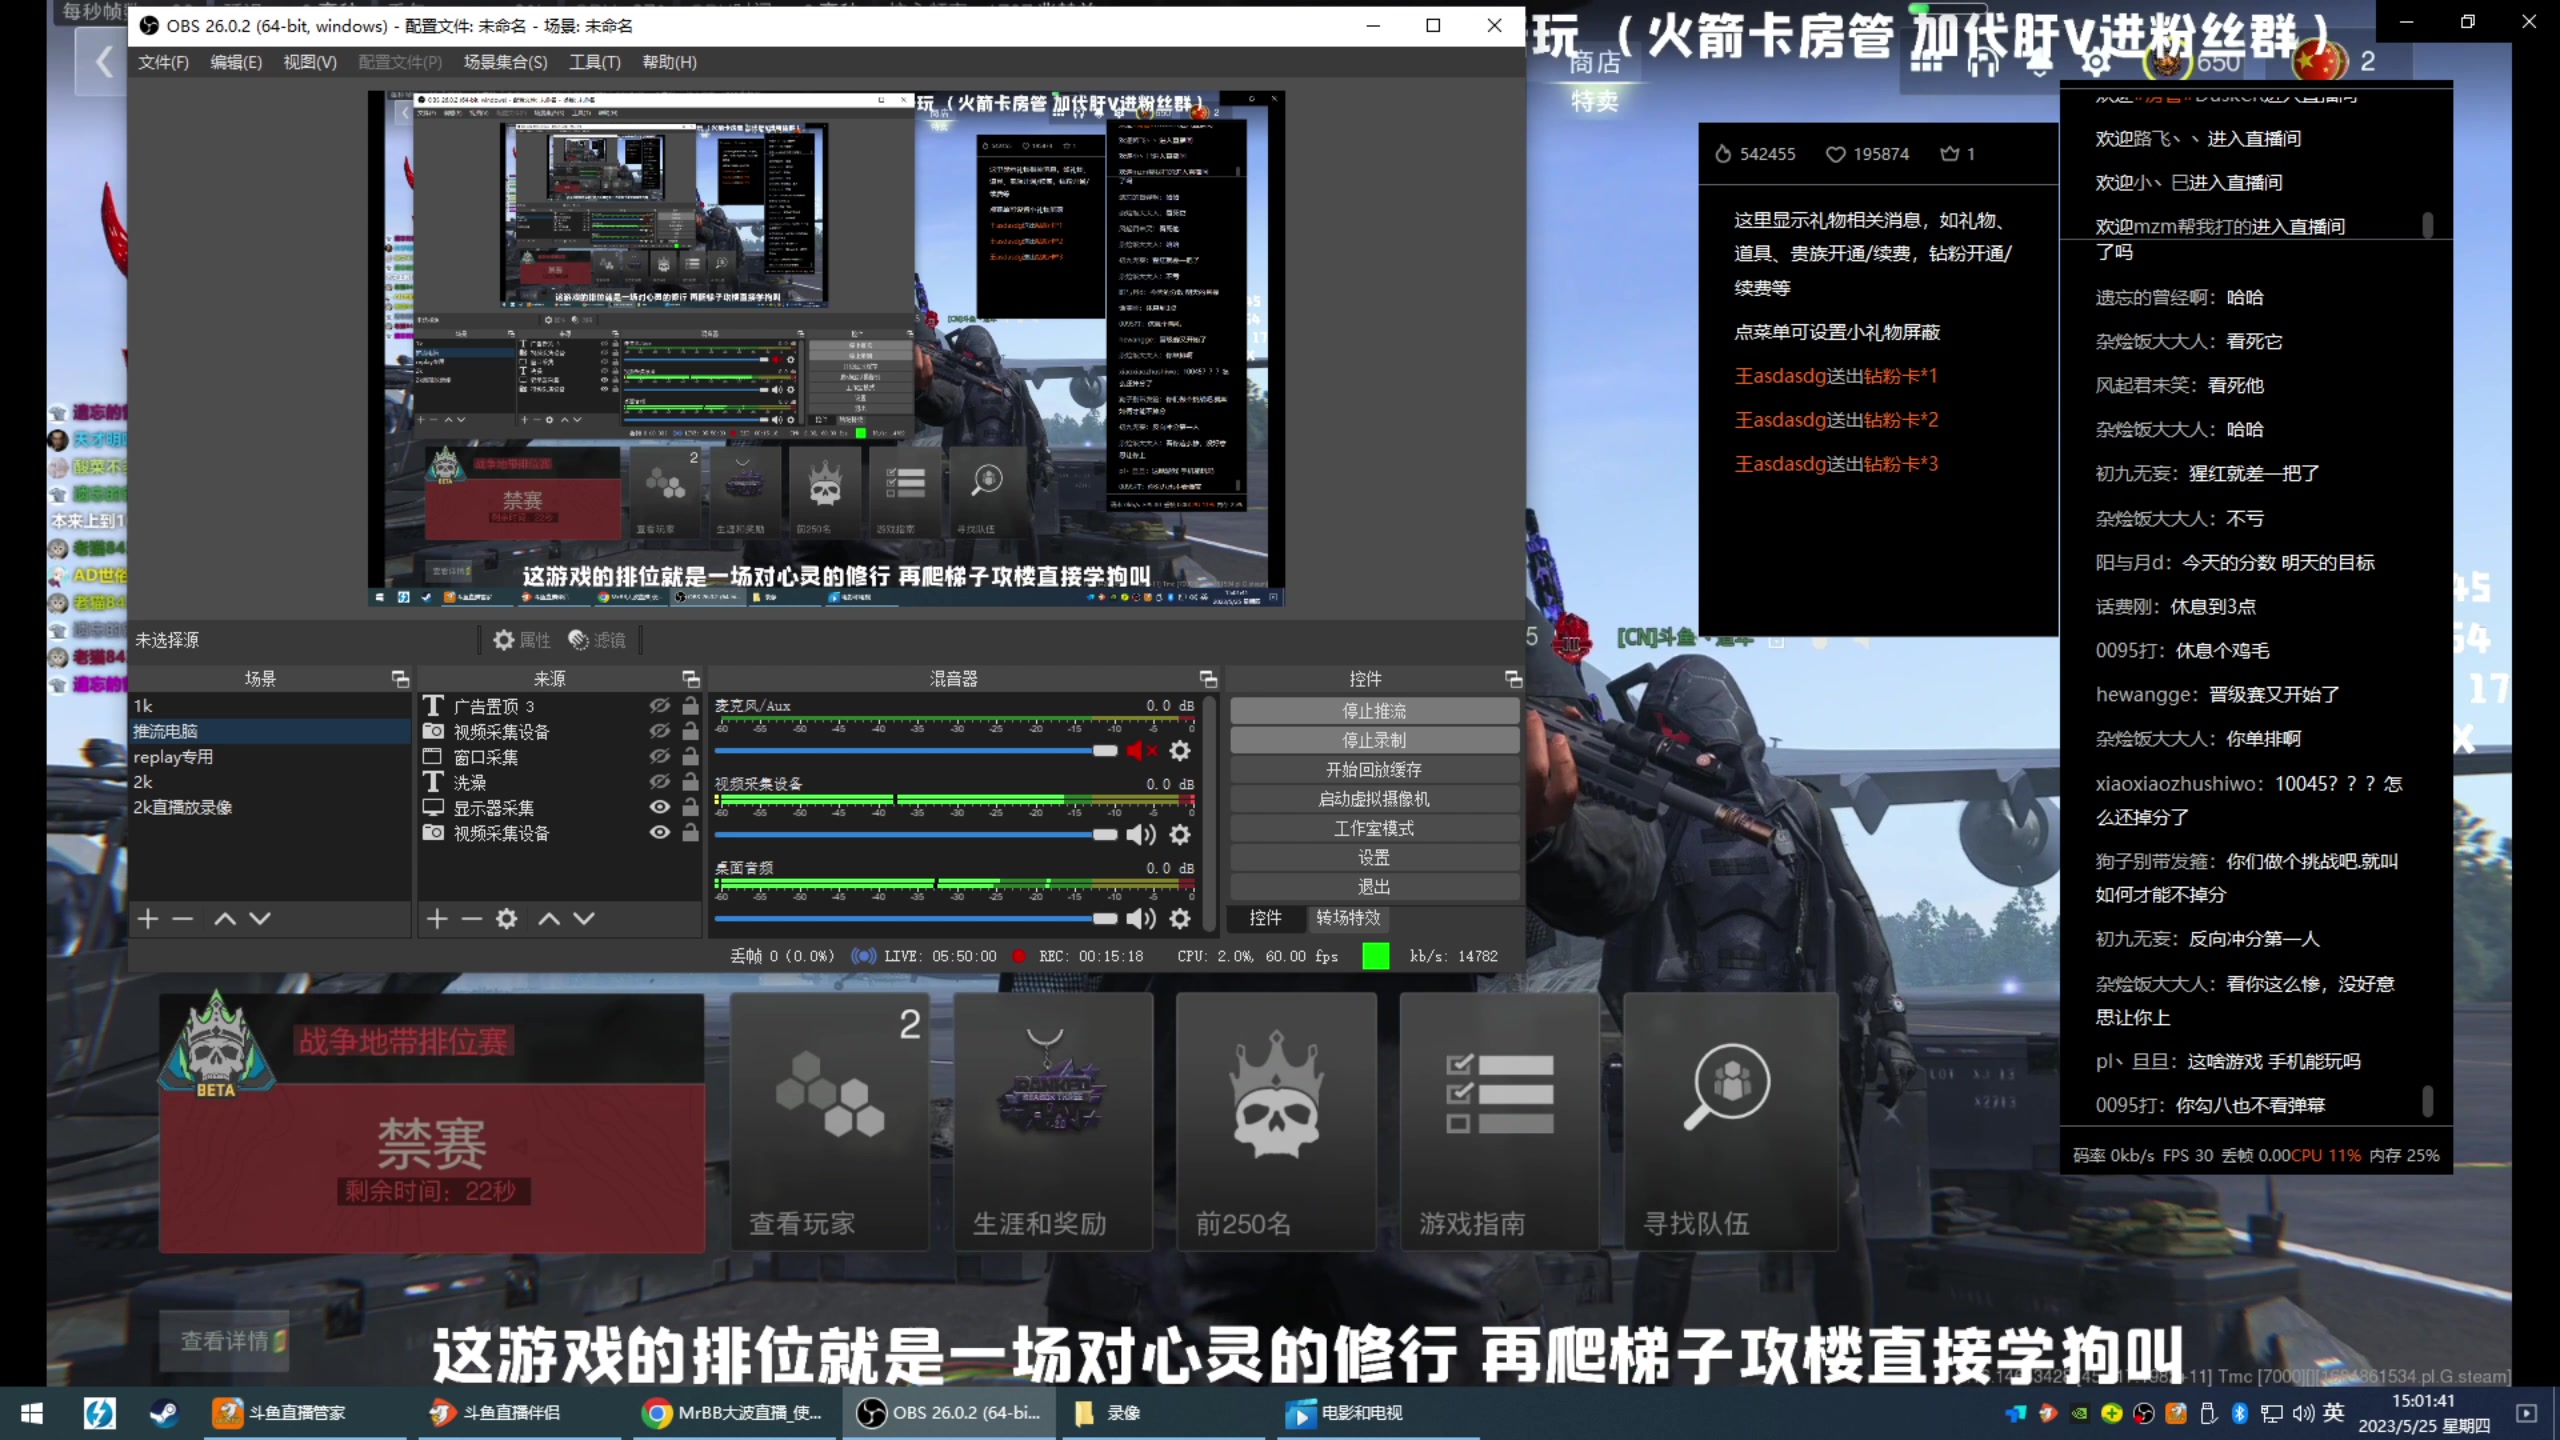Select the 1k scene
The height and width of the screenshot is (1440, 2560).
pyautogui.click(x=270, y=706)
